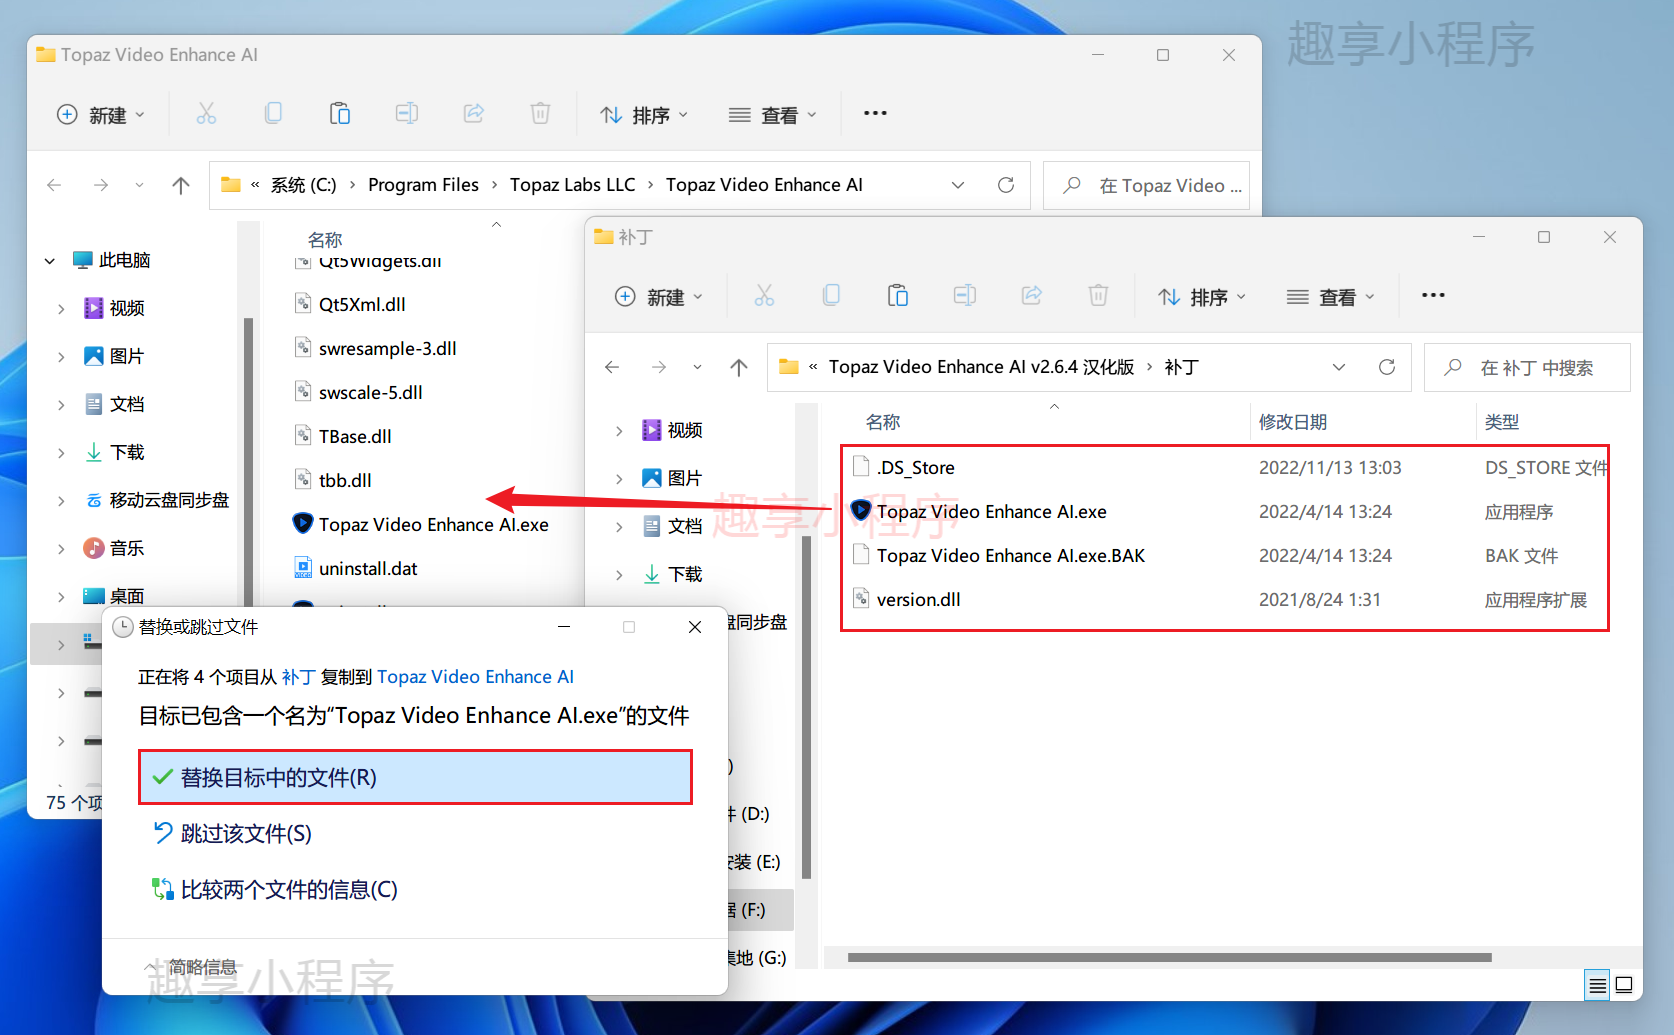Switch to large icons view in 补丁 window
The width and height of the screenshot is (1674, 1035).
click(x=1624, y=985)
